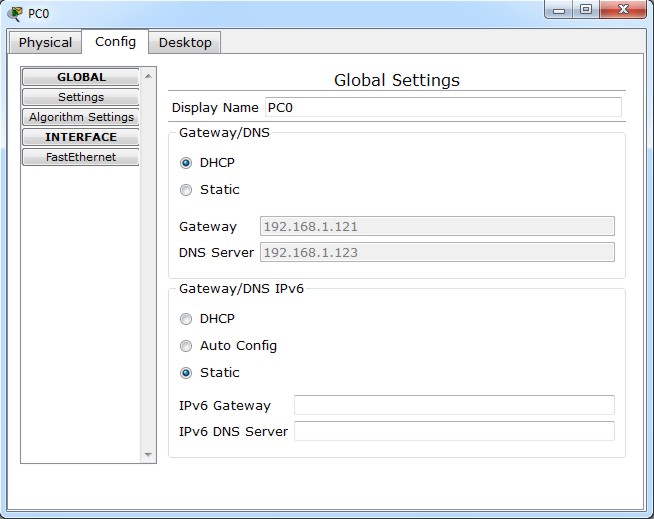Click the PC0 window title icon
The image size is (654, 519).
[15, 14]
